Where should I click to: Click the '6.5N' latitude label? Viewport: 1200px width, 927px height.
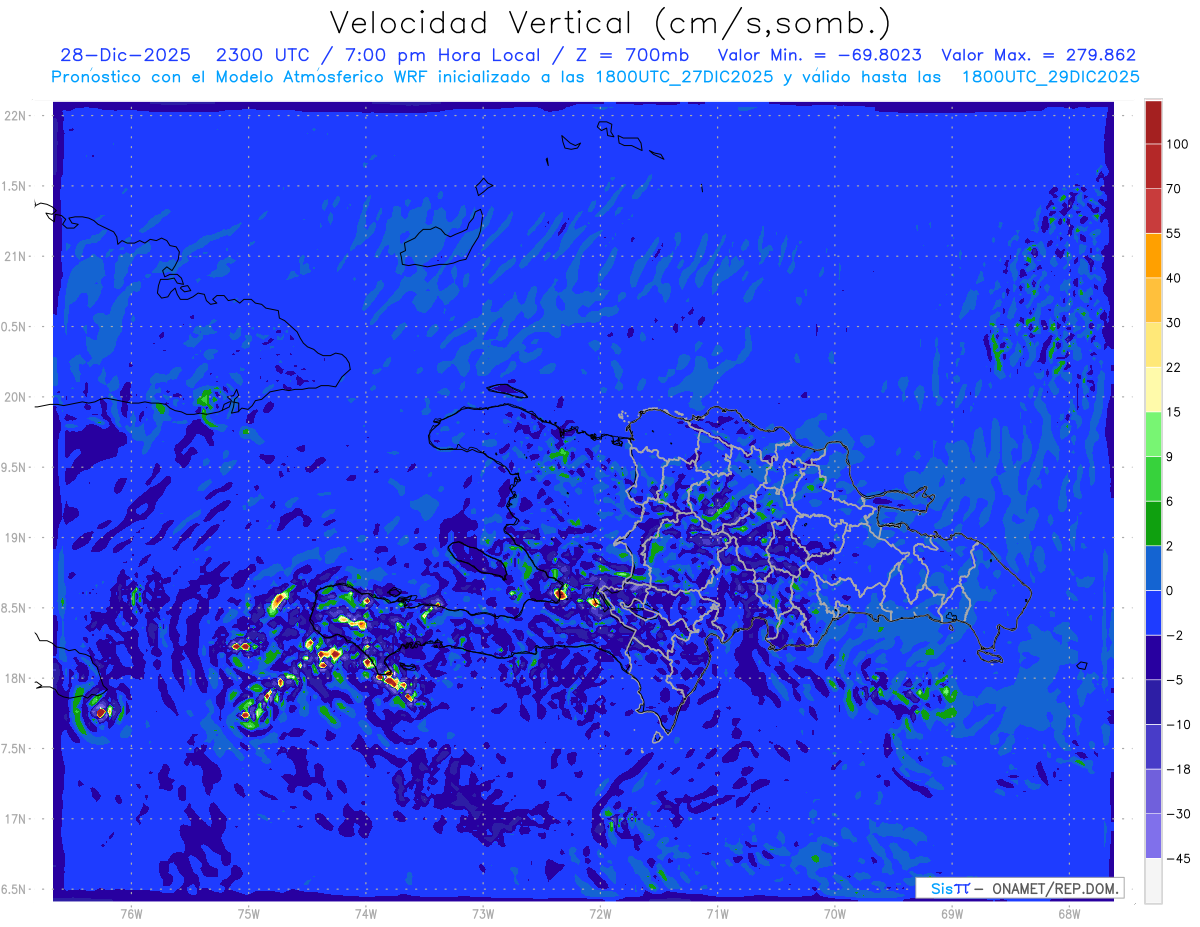[14, 889]
